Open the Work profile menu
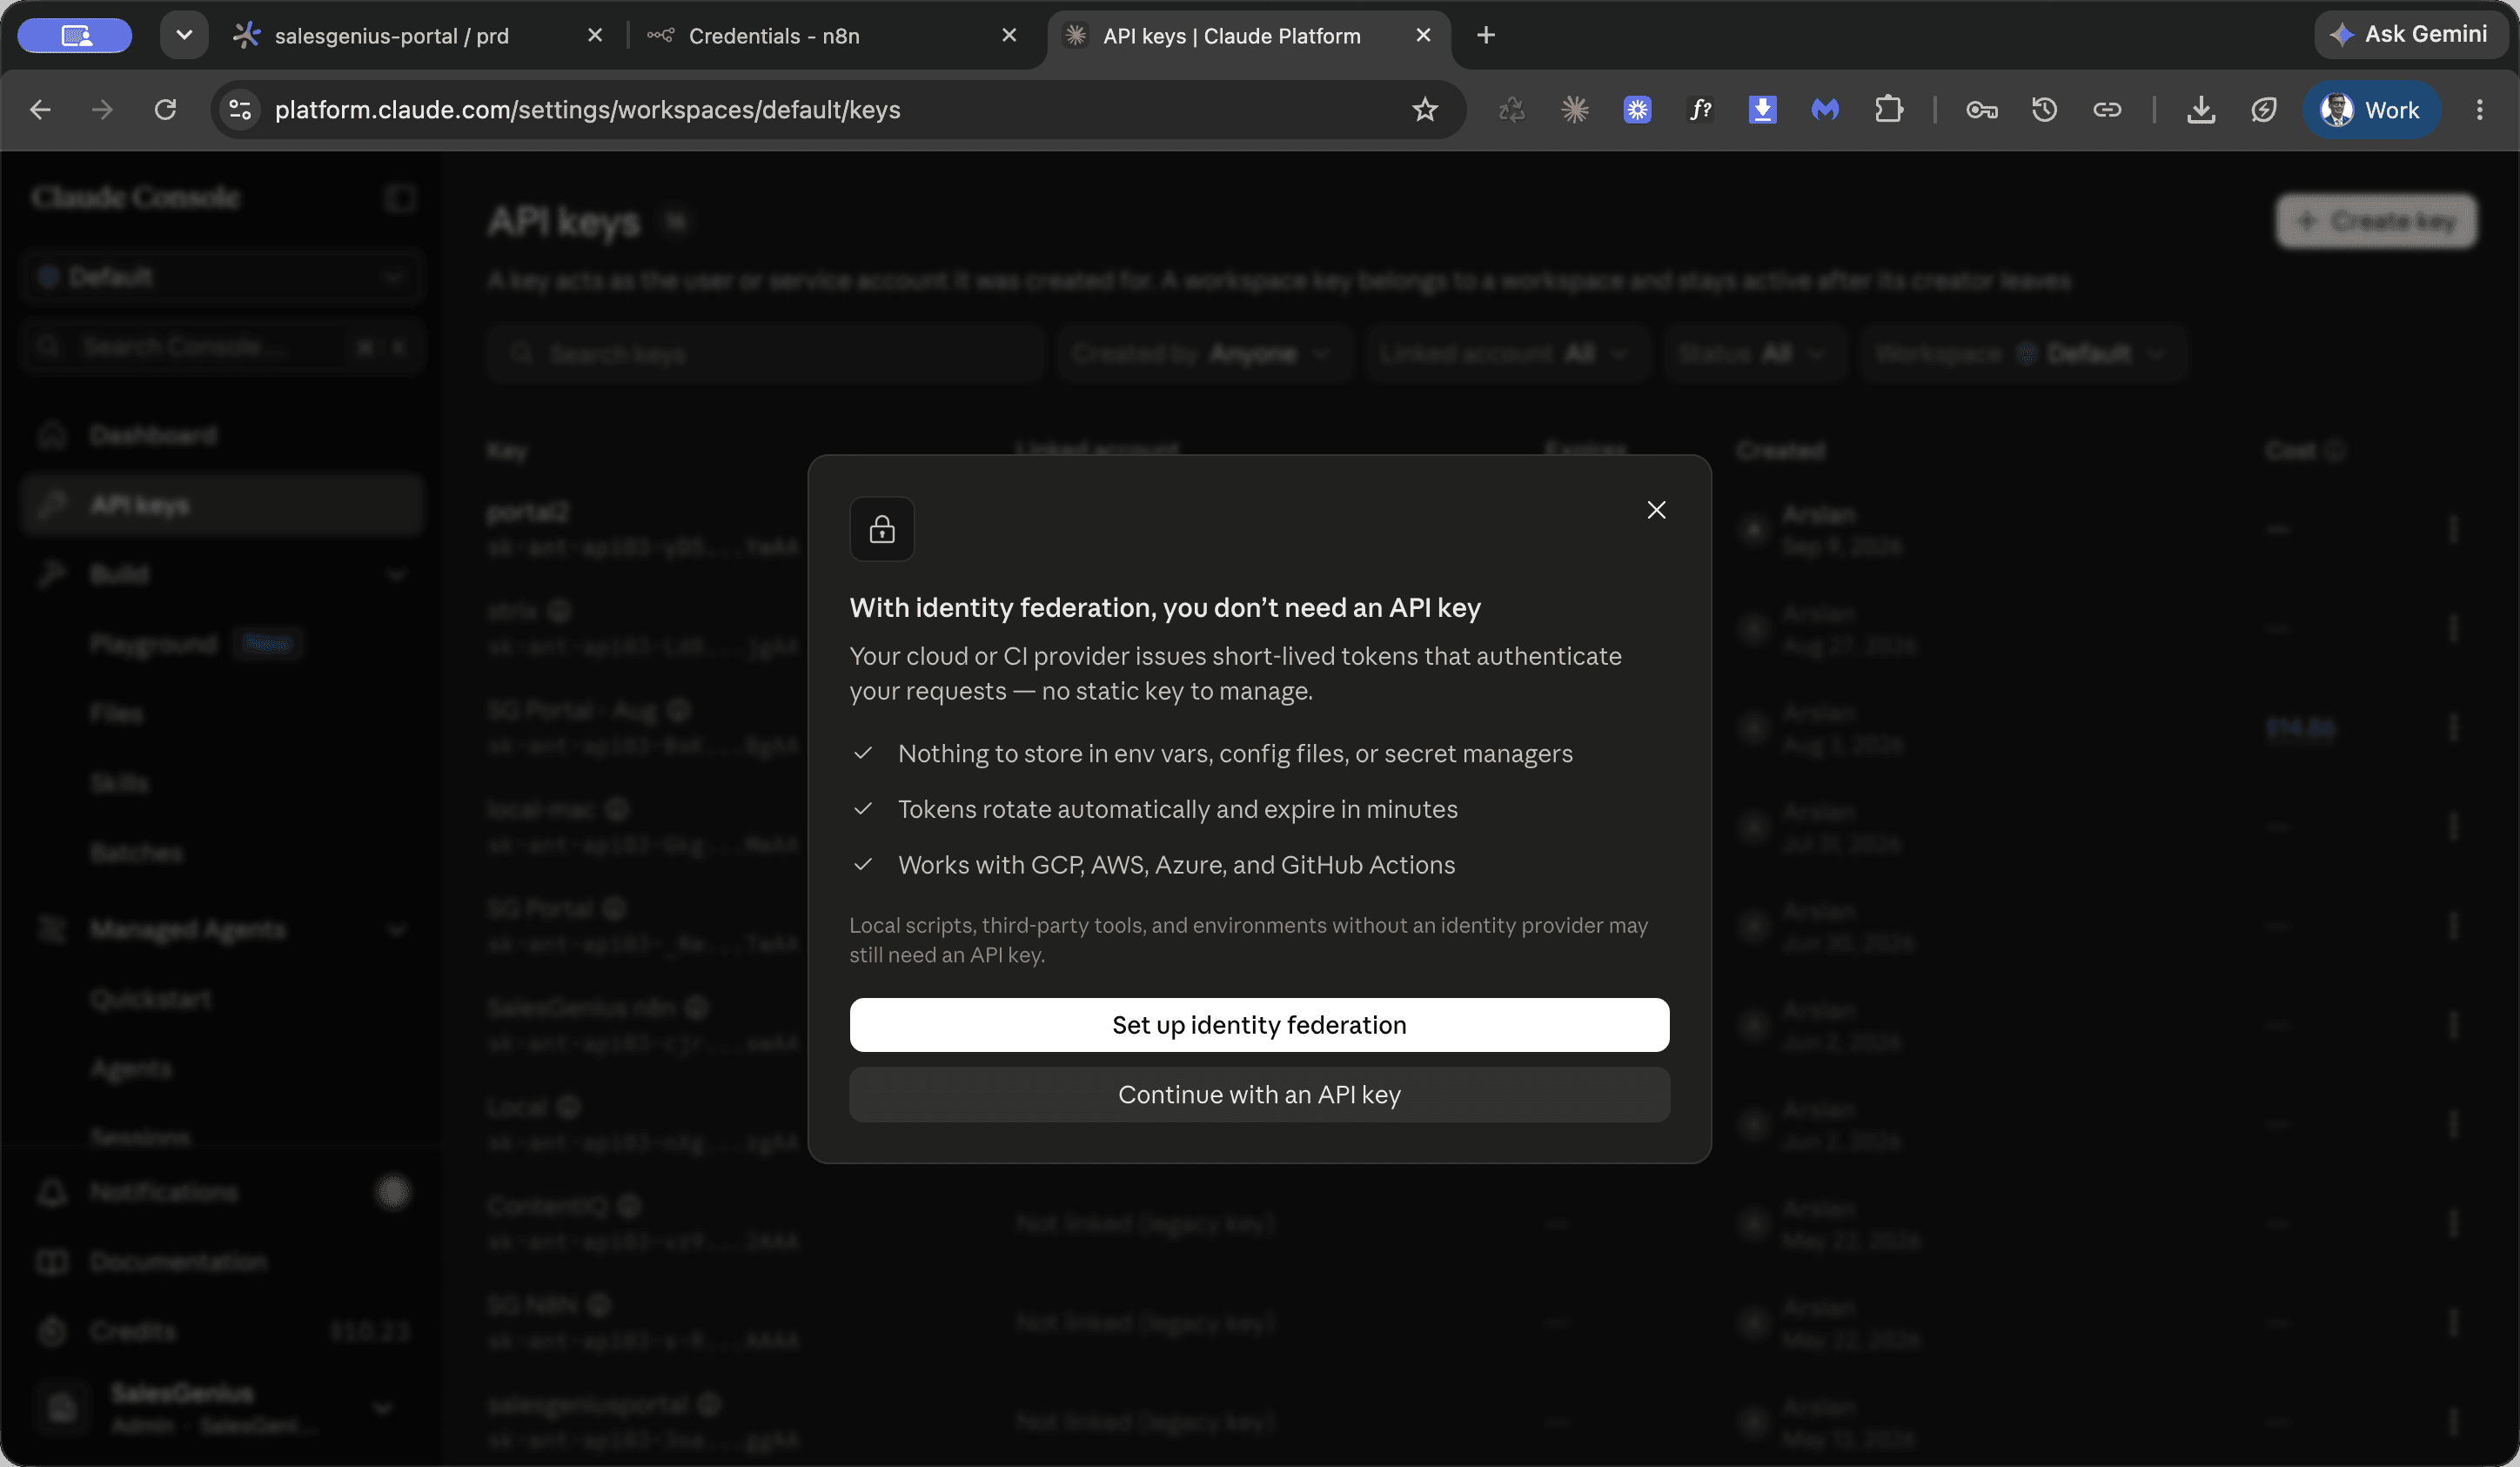 point(2371,110)
